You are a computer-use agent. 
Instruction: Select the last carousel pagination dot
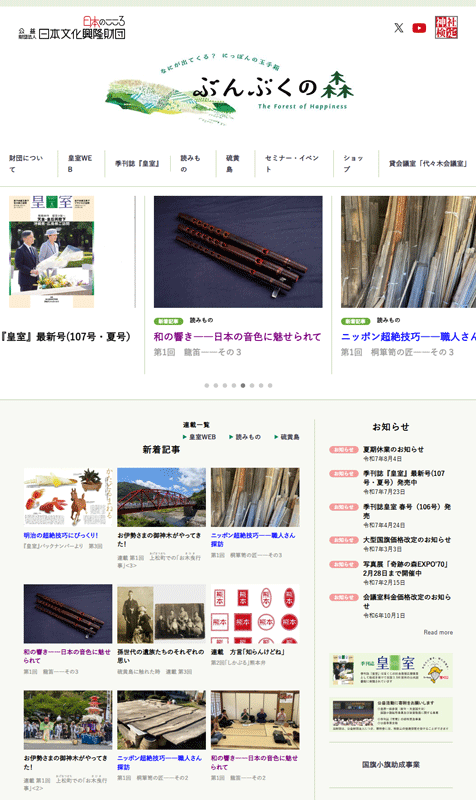pos(270,385)
